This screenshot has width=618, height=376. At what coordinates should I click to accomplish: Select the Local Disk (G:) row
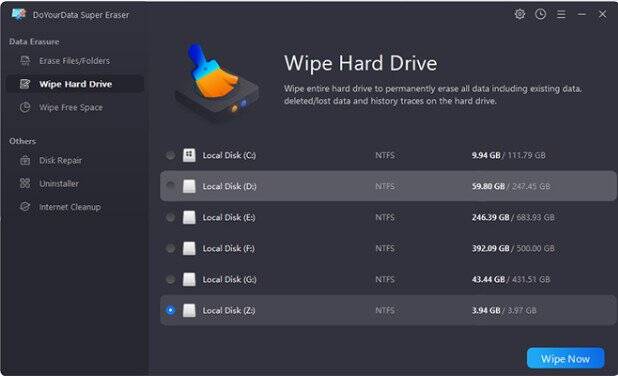[388, 279]
